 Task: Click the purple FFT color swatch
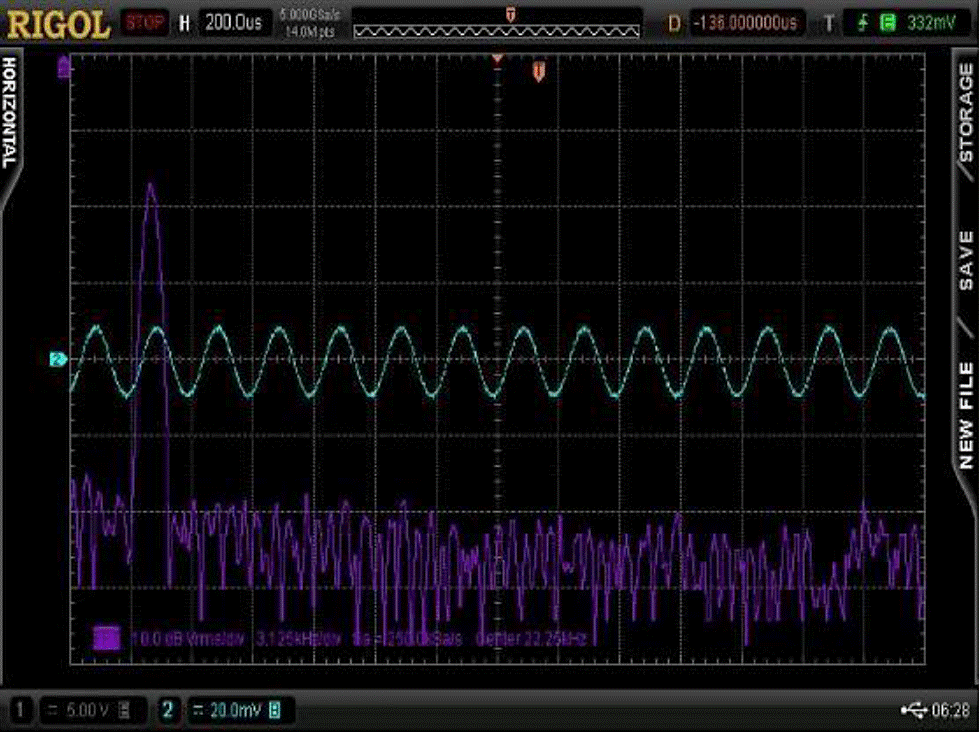click(106, 637)
